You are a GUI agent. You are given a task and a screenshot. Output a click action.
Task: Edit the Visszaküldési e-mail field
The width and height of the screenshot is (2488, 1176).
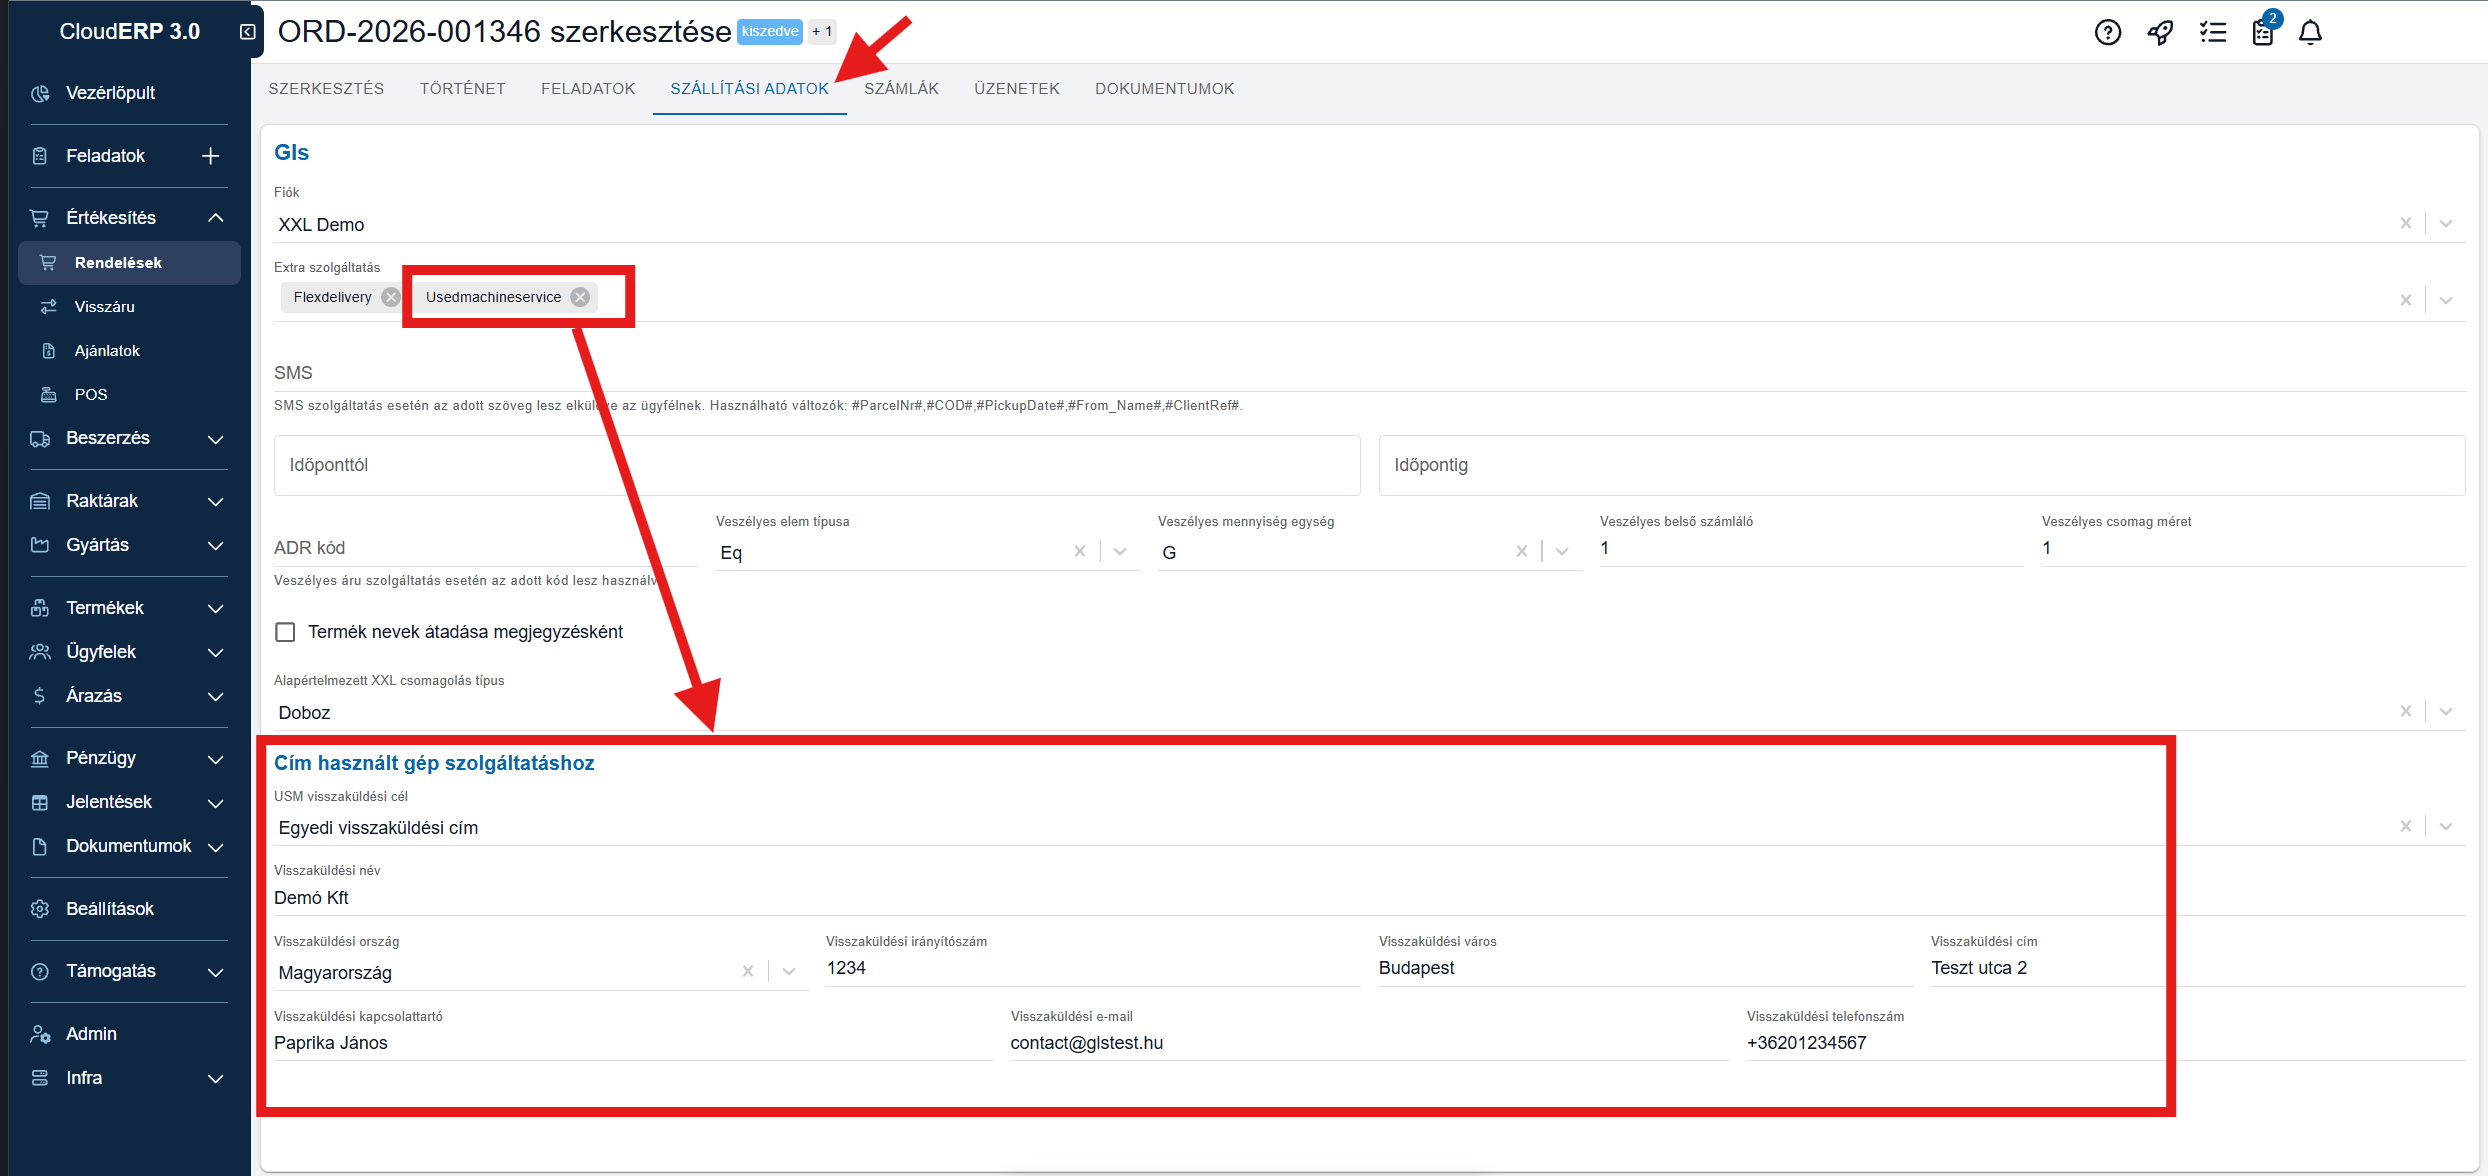[x=1369, y=1043]
